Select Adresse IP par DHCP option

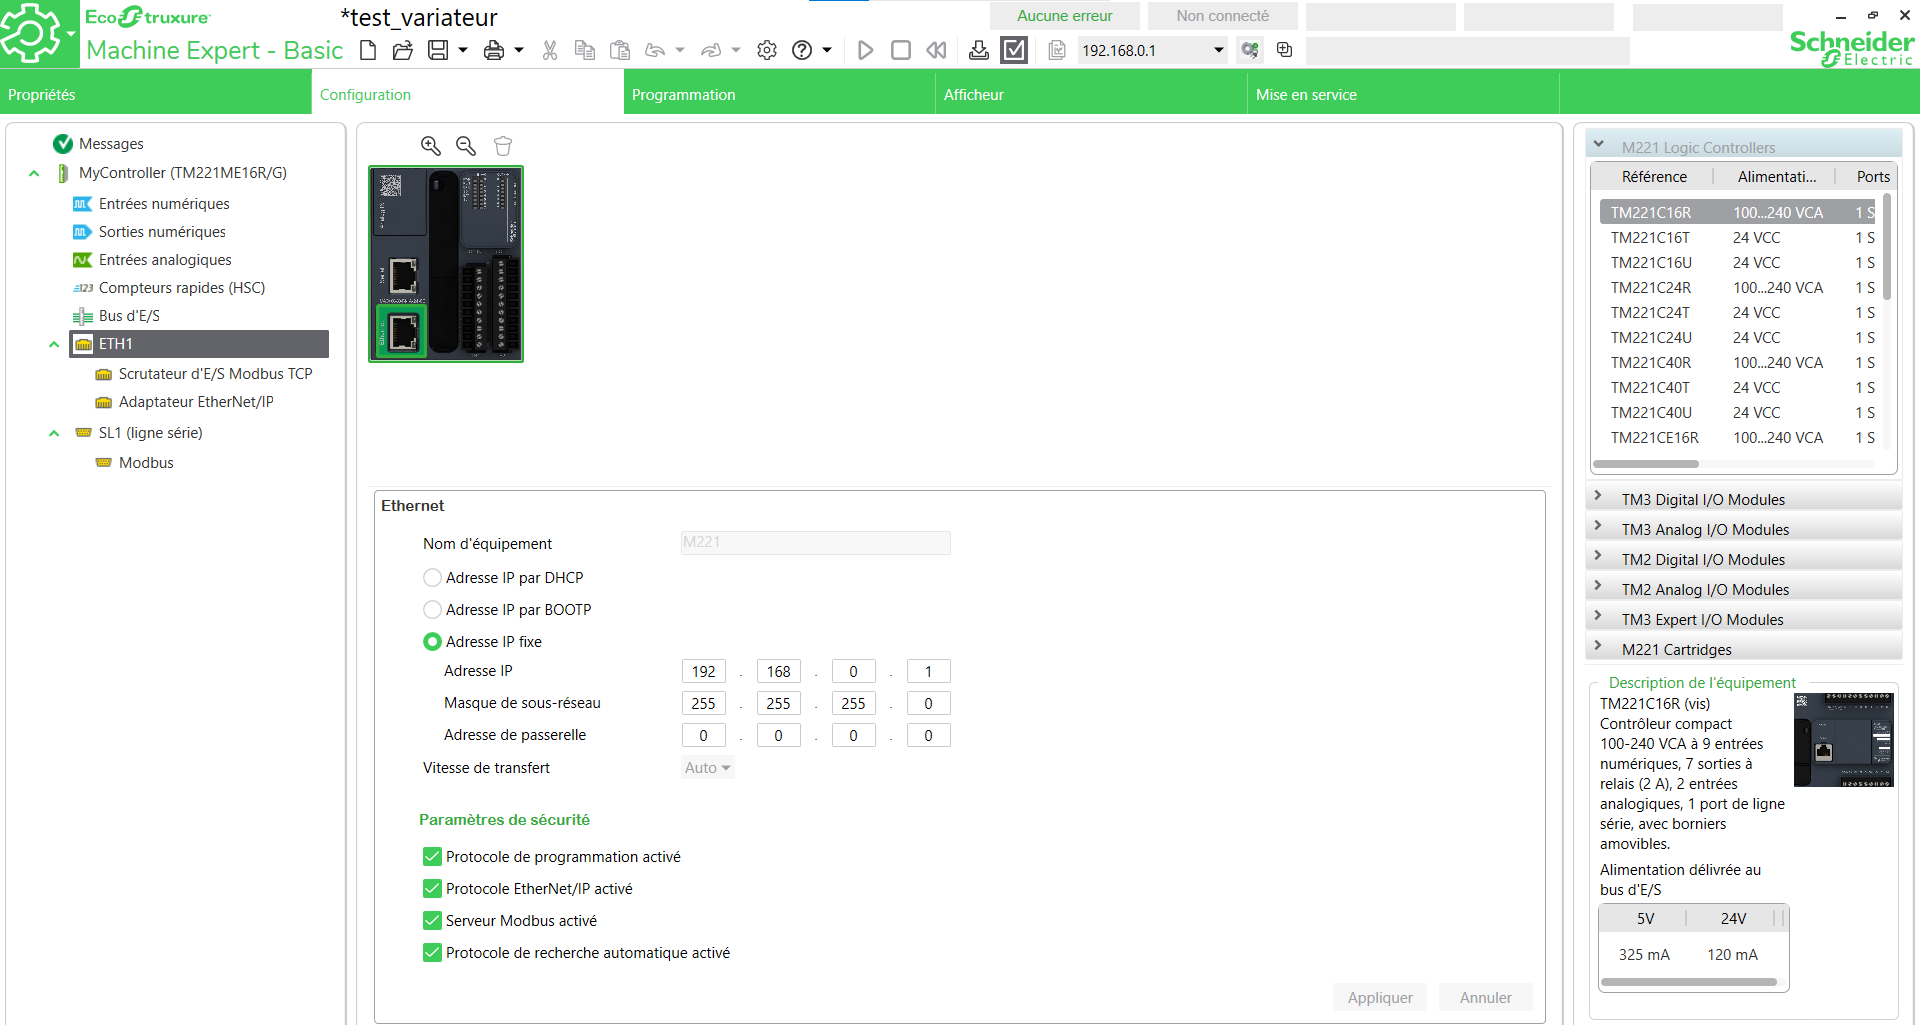point(433,578)
